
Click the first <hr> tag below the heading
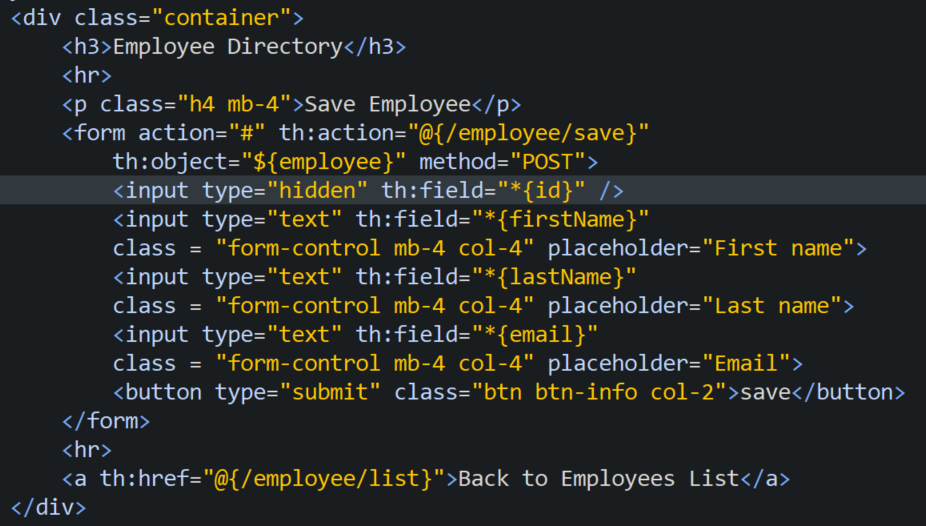87,76
